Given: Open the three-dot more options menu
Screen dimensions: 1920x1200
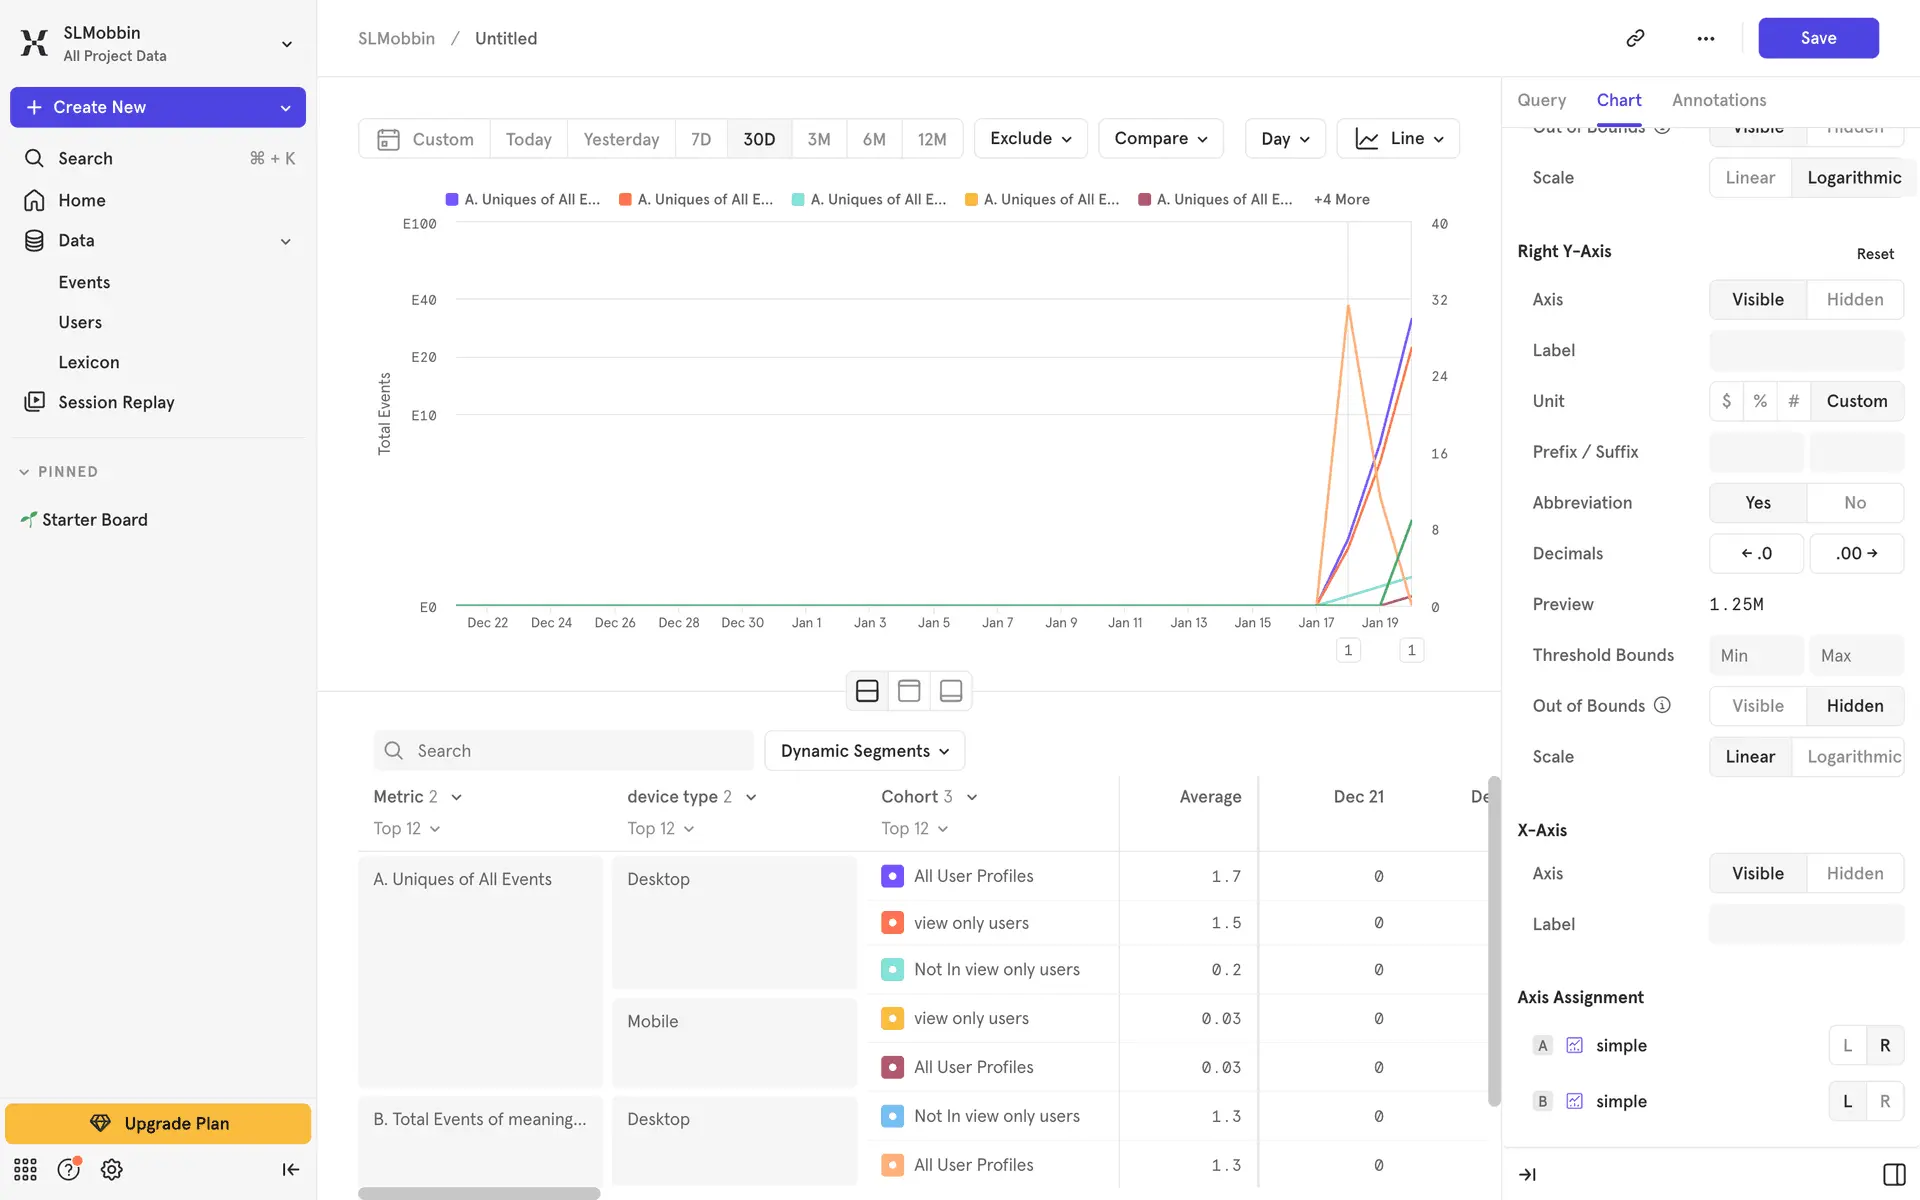Looking at the screenshot, I should tap(1706, 38).
